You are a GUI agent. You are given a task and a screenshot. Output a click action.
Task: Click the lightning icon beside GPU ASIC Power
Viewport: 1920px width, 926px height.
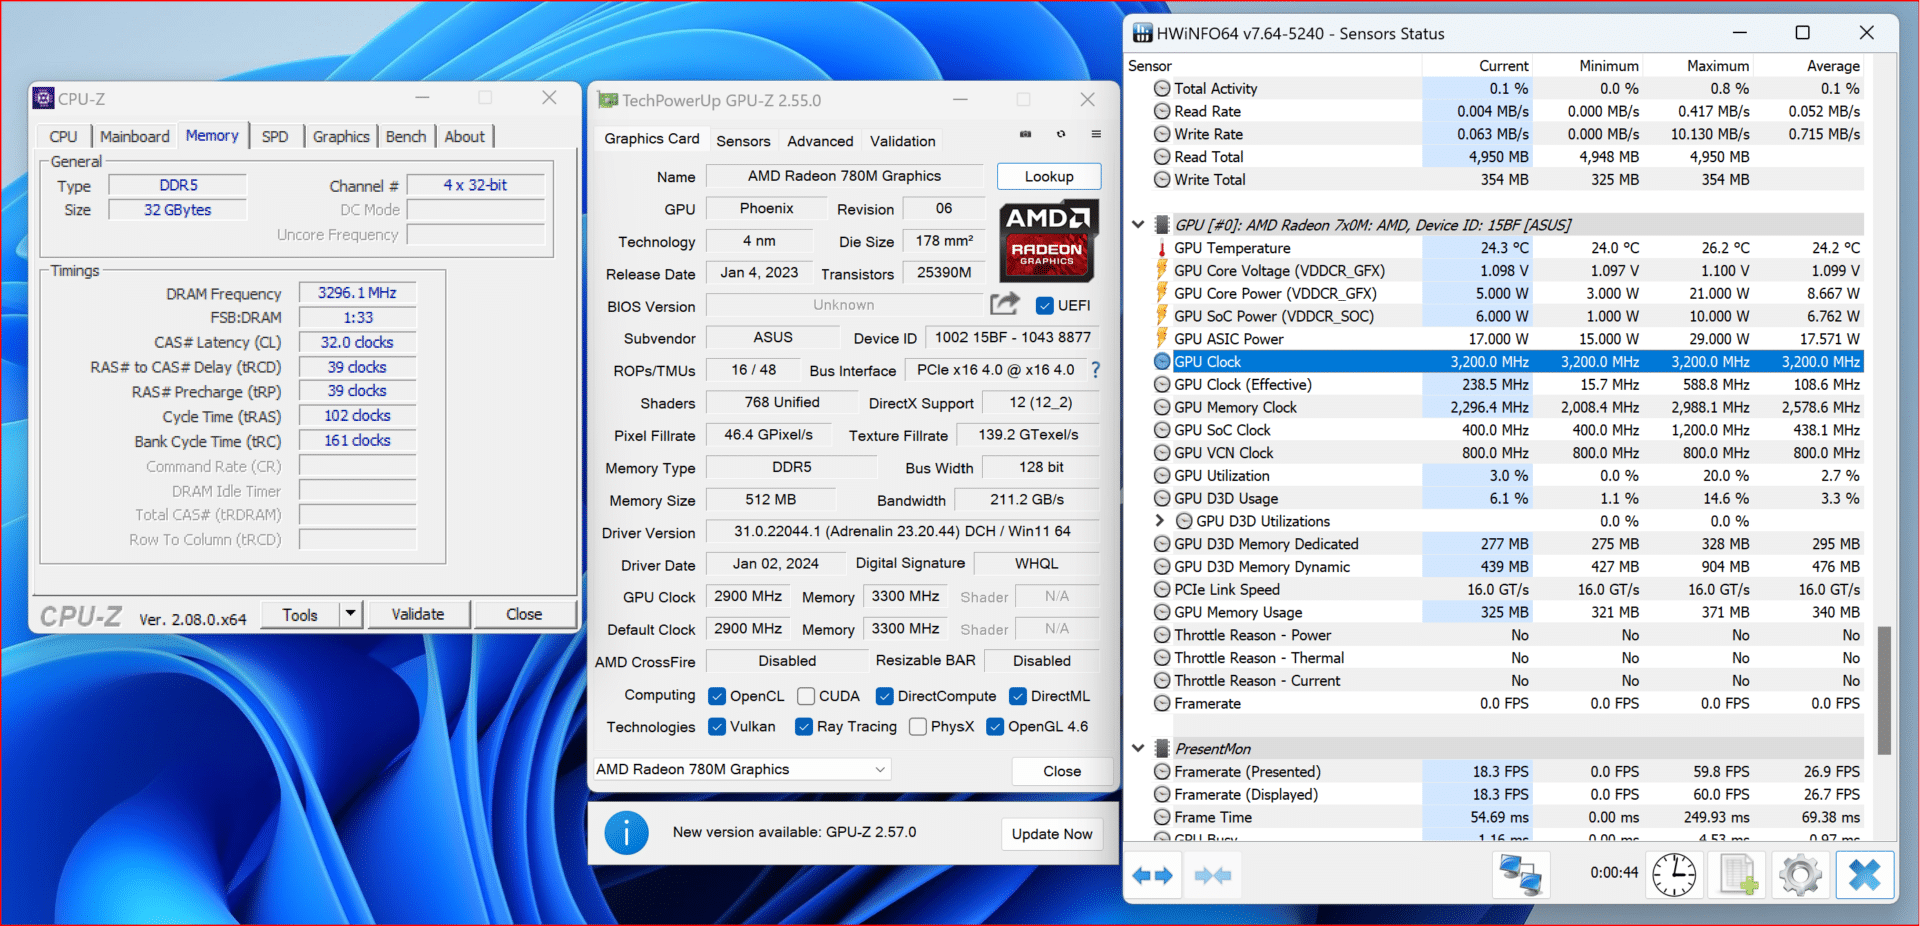[x=1162, y=339]
